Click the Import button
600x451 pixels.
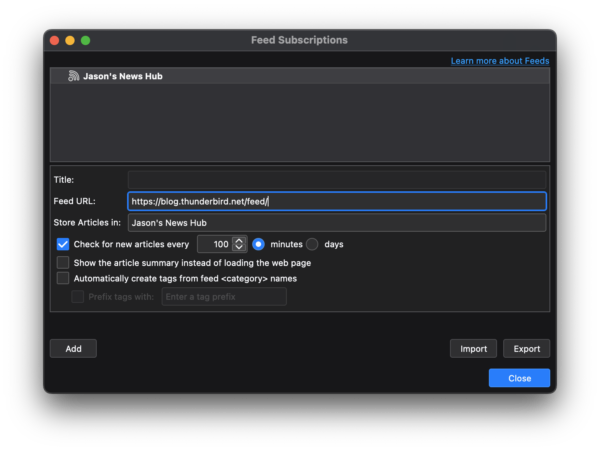click(473, 348)
